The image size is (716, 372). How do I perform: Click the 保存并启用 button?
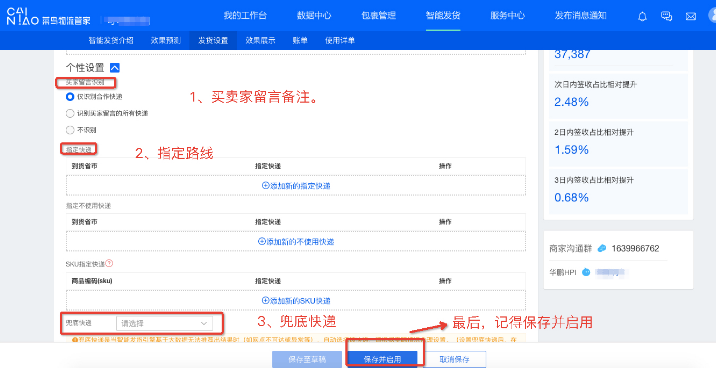(382, 360)
